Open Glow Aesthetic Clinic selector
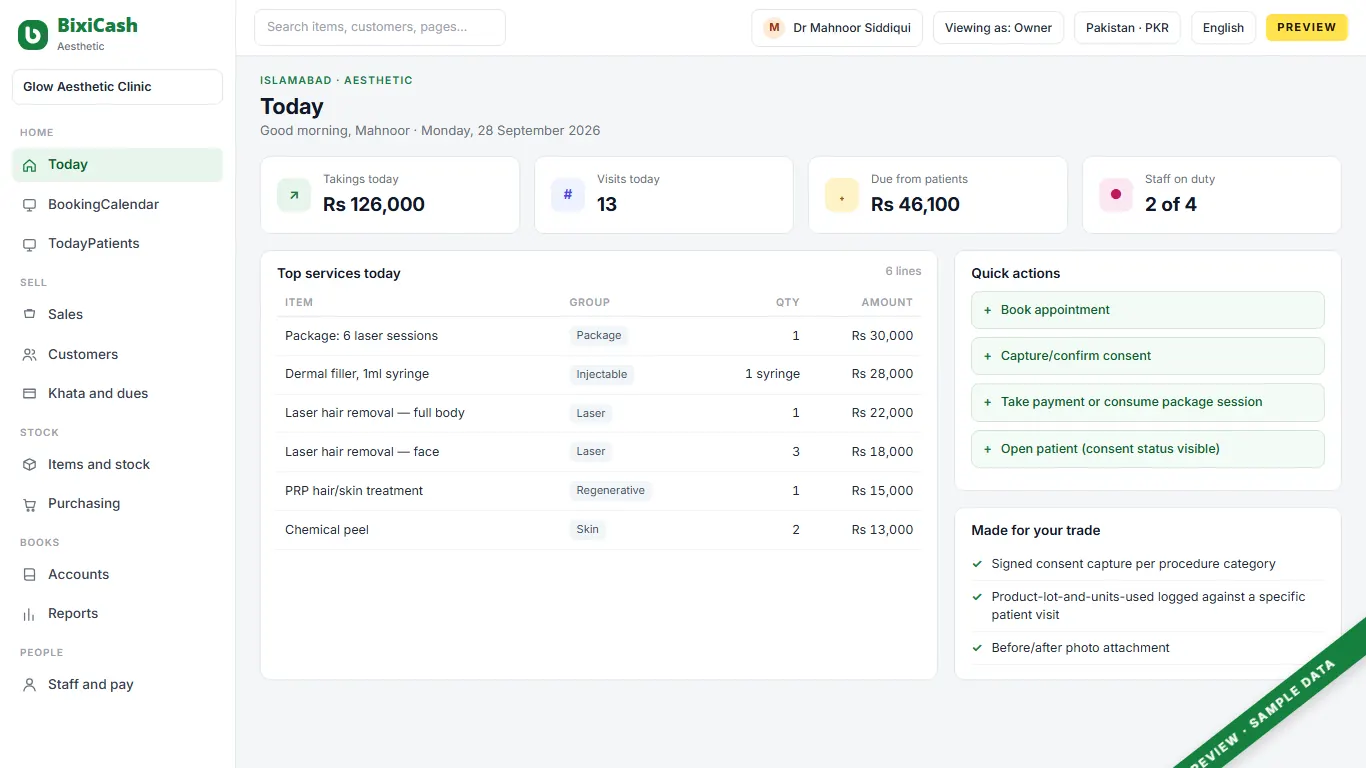Image resolution: width=1366 pixels, height=768 pixels. 117,87
